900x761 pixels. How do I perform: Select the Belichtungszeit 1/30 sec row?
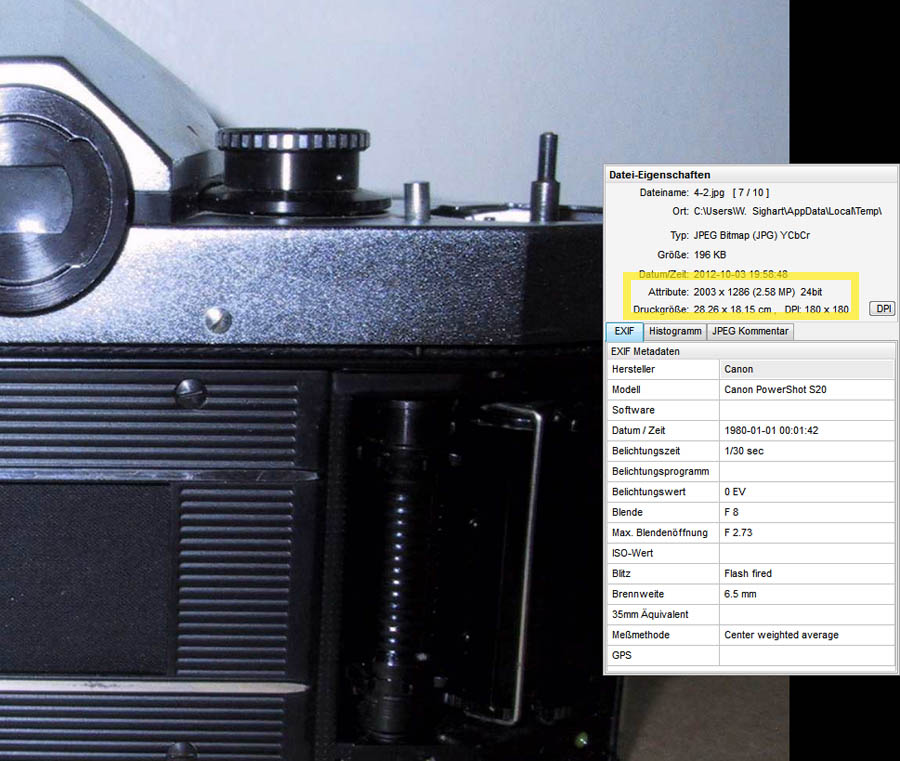point(750,451)
